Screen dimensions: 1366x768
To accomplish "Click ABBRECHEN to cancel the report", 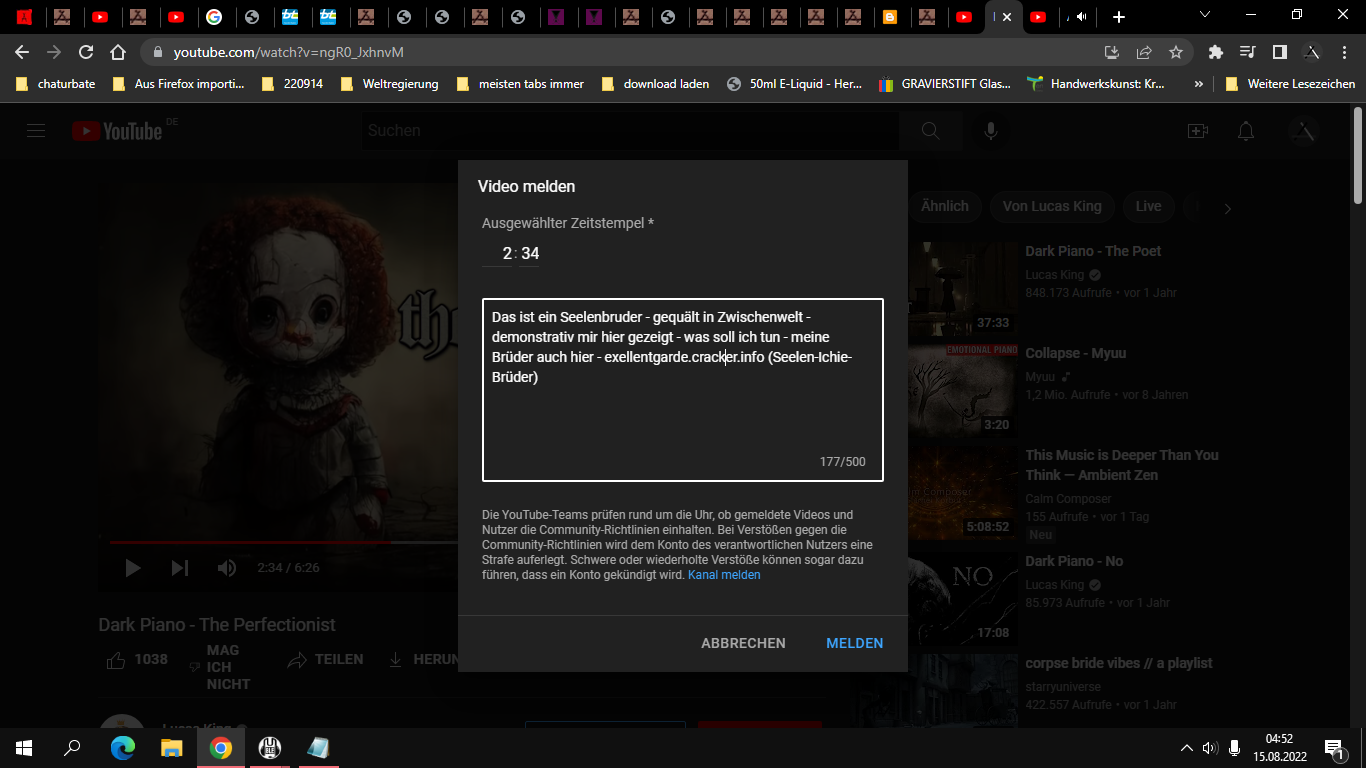I will [743, 643].
